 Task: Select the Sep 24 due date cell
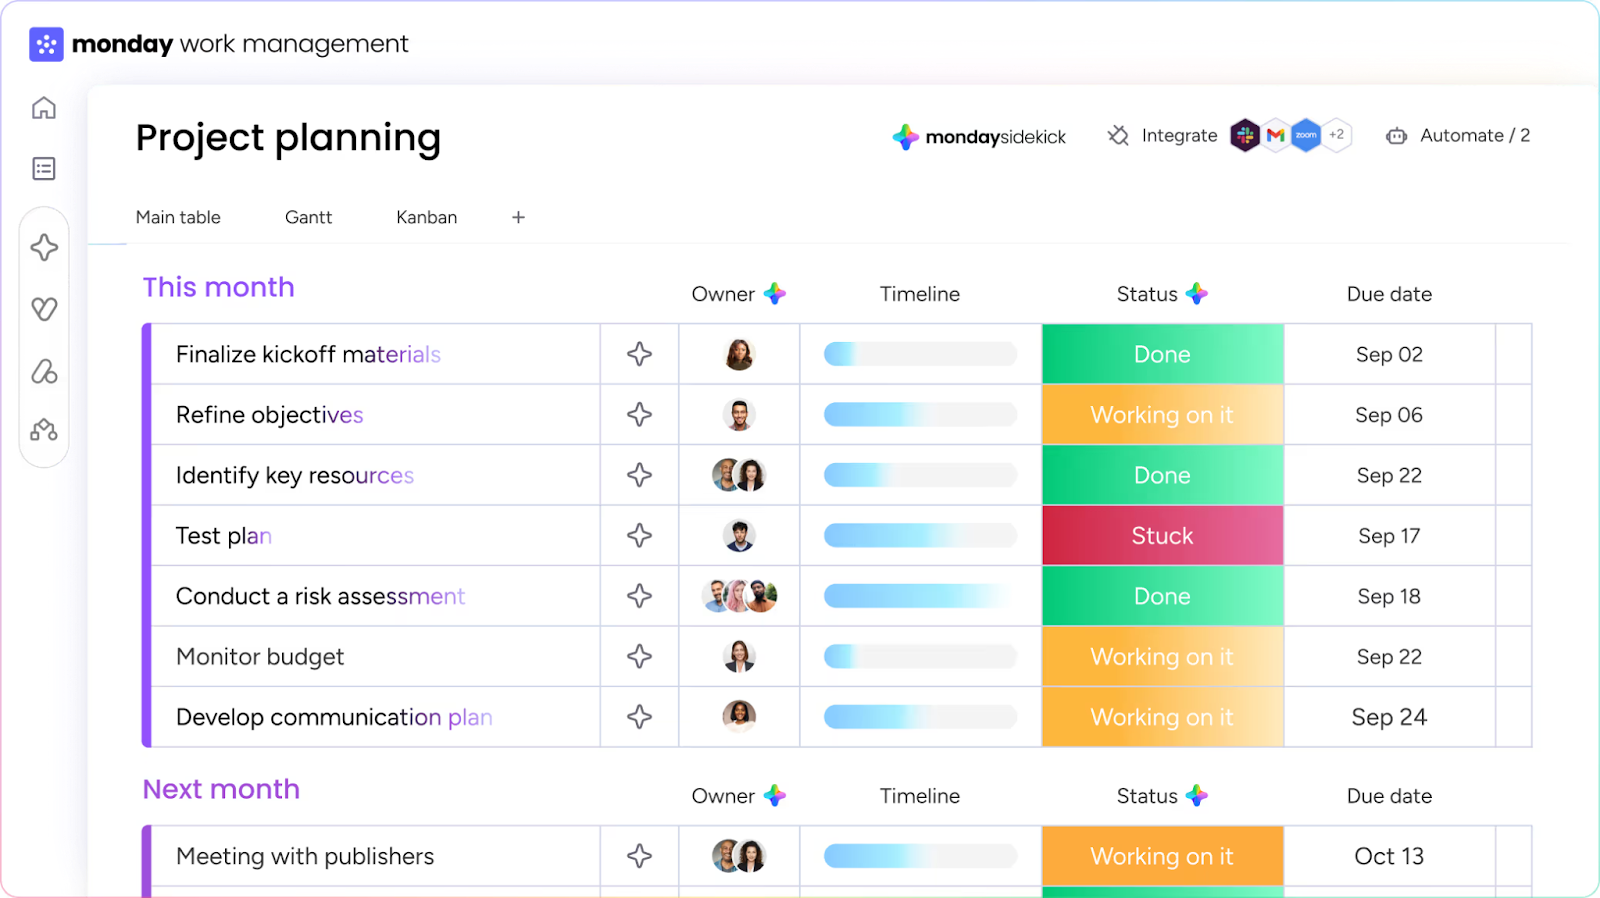coord(1389,717)
